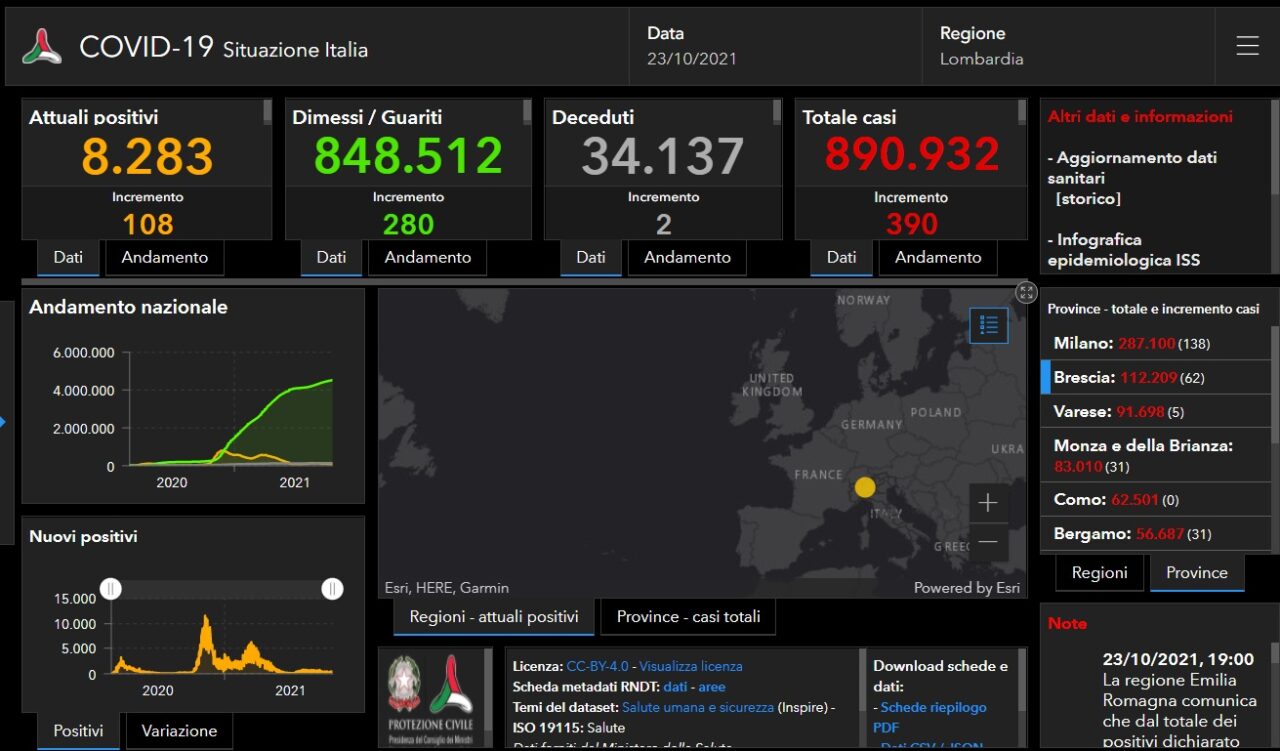Show Province - casi totali map tab

pos(688,617)
